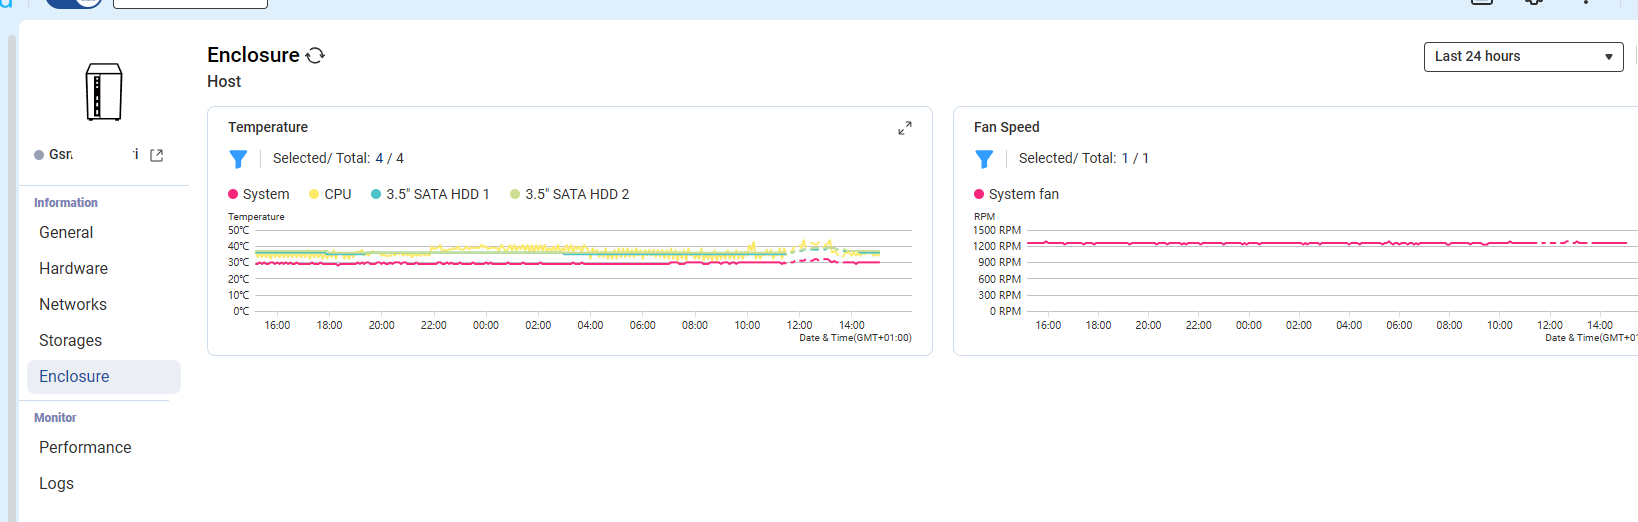1638x522 pixels.
Task: Open the Performance monitor page
Action: [85, 447]
